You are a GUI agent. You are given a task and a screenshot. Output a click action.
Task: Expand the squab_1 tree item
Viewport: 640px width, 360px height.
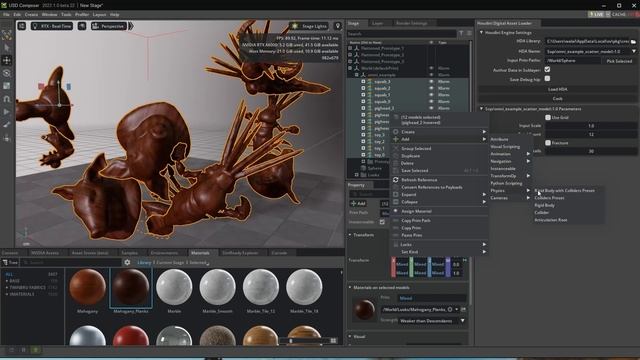[363, 95]
